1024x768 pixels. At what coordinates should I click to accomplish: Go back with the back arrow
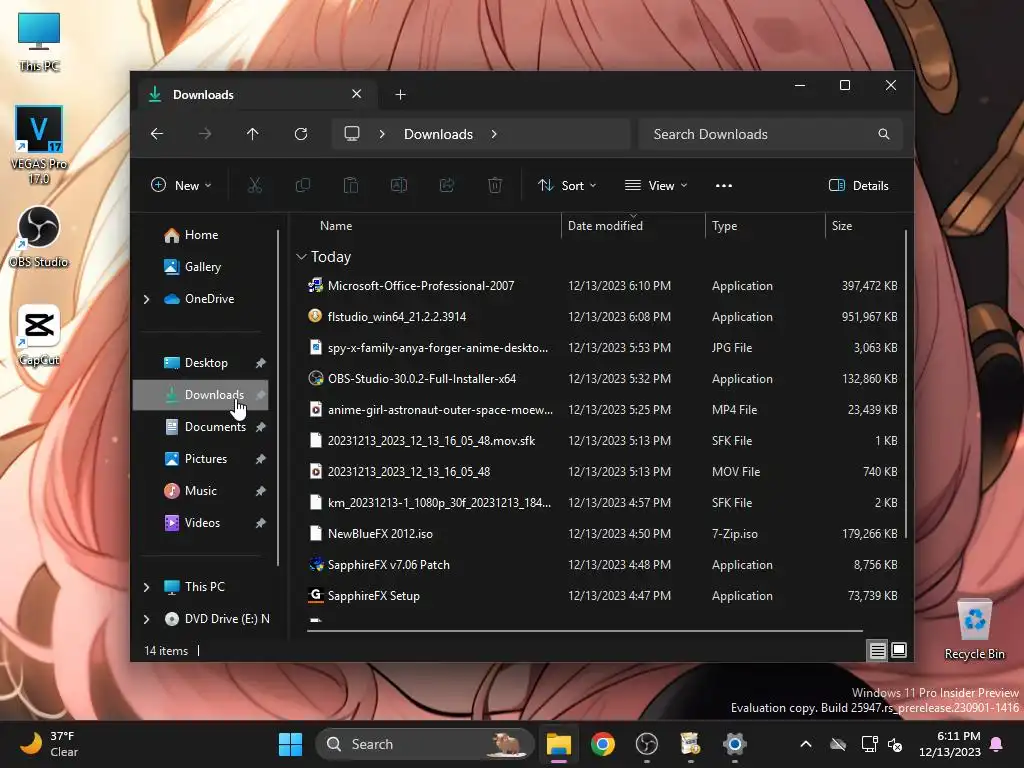pyautogui.click(x=157, y=134)
